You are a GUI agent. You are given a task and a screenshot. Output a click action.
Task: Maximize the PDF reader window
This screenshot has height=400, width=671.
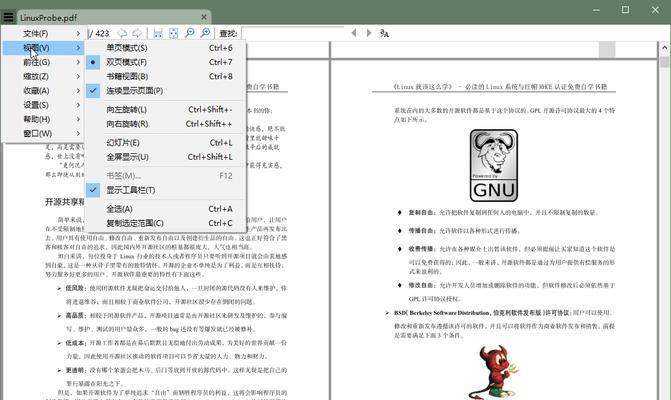pyautogui.click(x=625, y=10)
